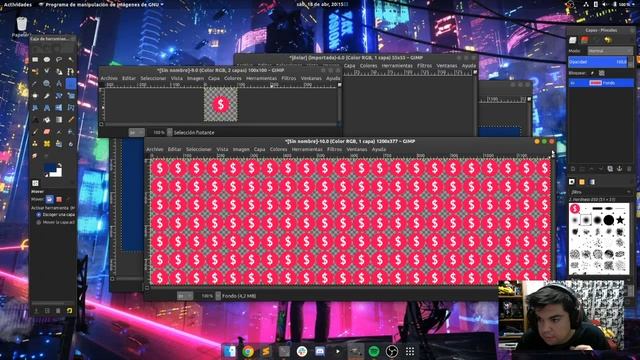Open Filtros menu in 1200x377 window
640x360 pixels.
coord(334,149)
